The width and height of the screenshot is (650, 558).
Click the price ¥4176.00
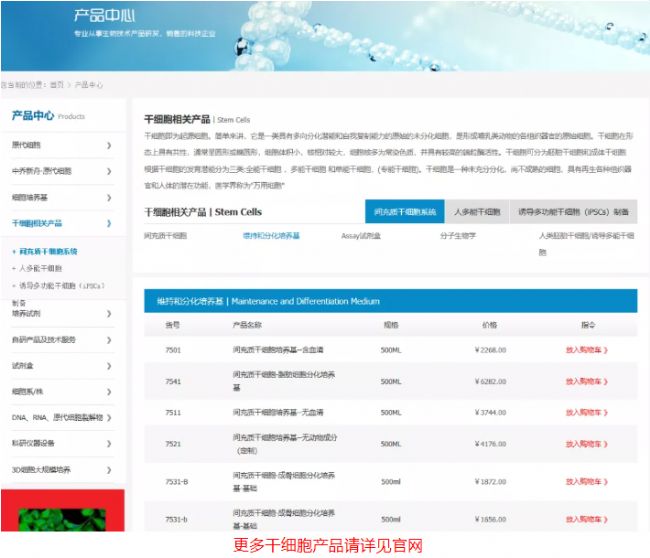coord(490,444)
